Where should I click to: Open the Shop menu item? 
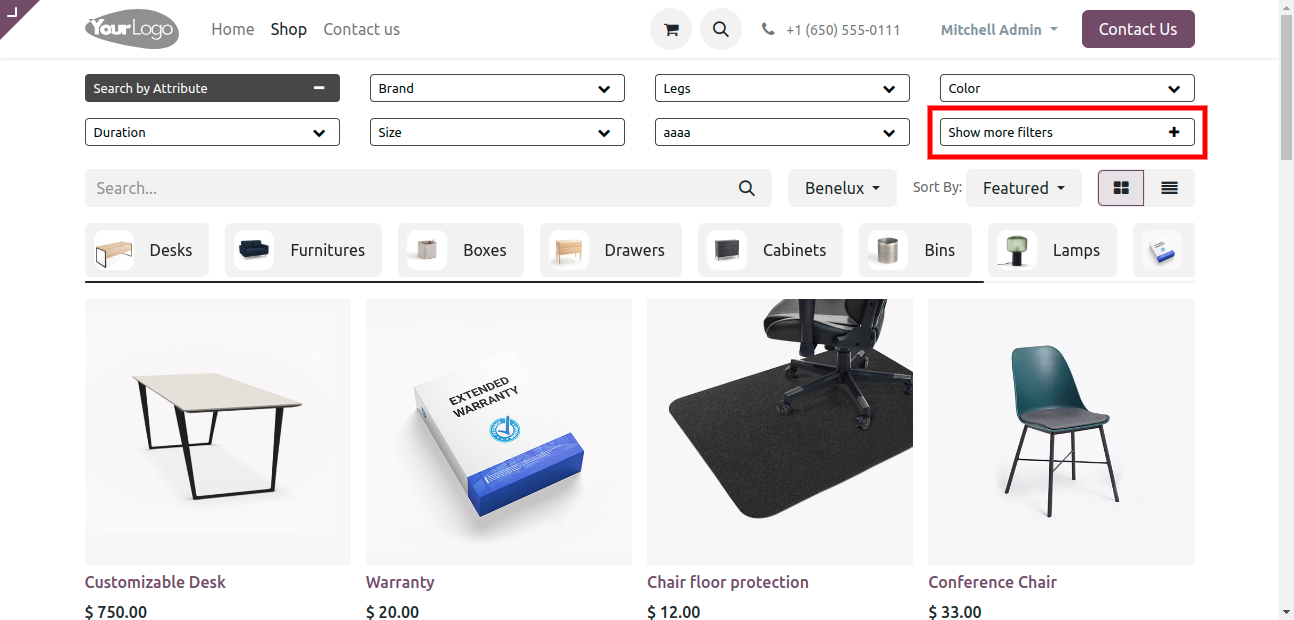pyautogui.click(x=288, y=29)
